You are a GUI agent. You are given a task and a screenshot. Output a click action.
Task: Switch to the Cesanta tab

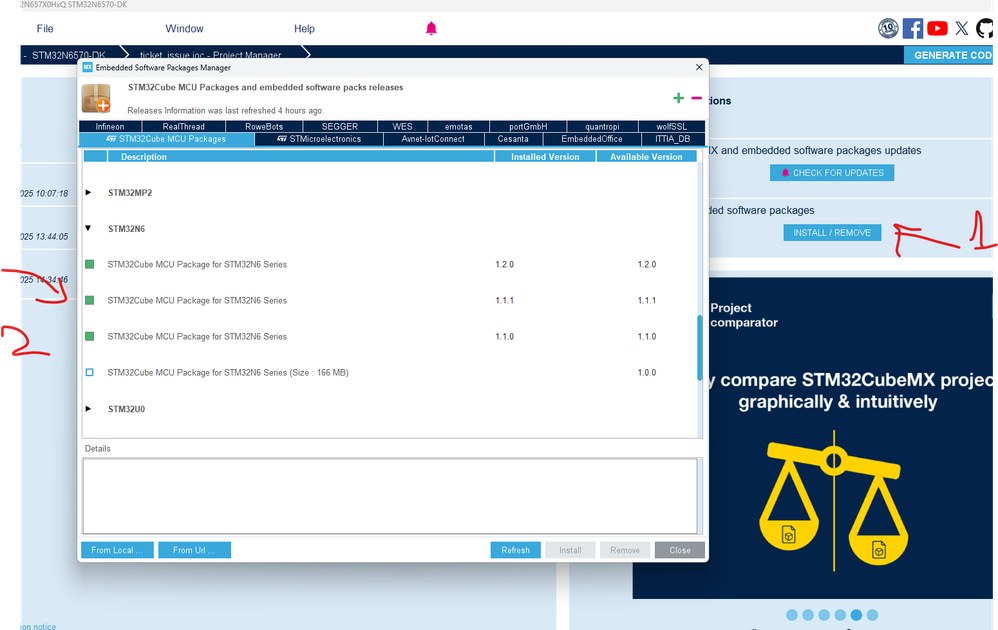[x=513, y=139]
